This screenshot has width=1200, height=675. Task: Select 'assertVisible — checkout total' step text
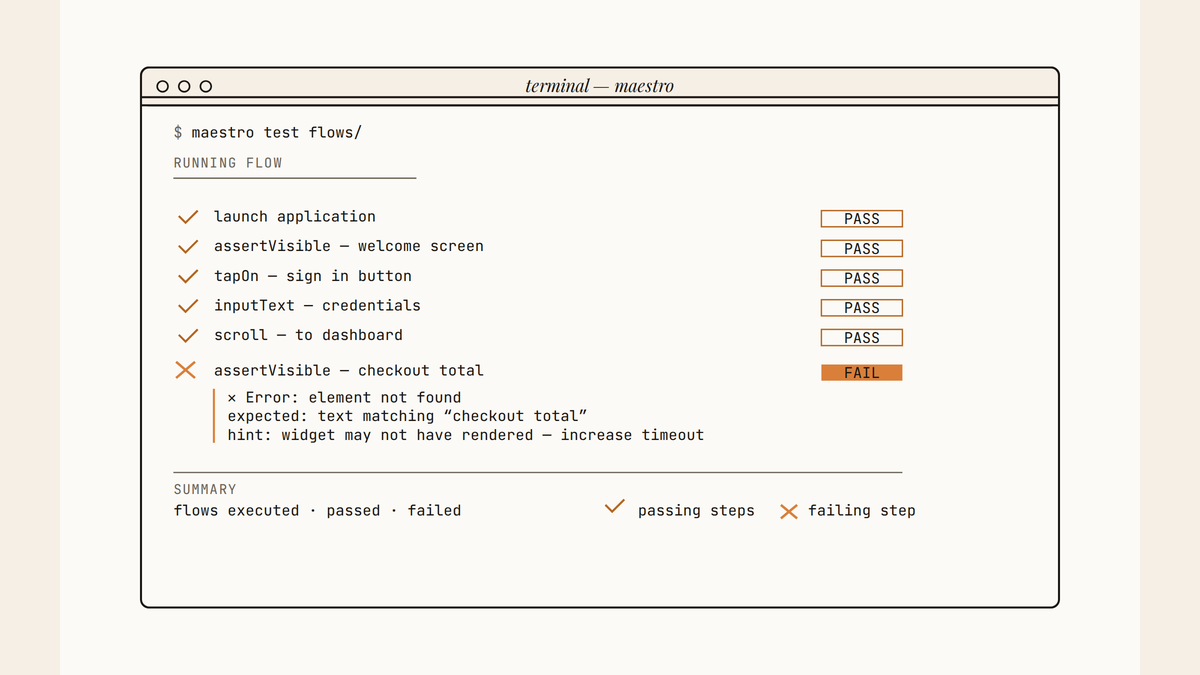(349, 371)
